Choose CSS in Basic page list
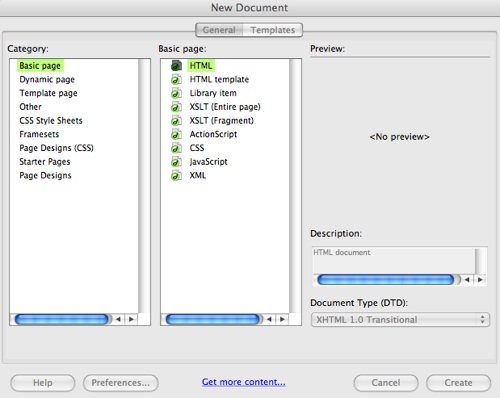 [x=197, y=148]
